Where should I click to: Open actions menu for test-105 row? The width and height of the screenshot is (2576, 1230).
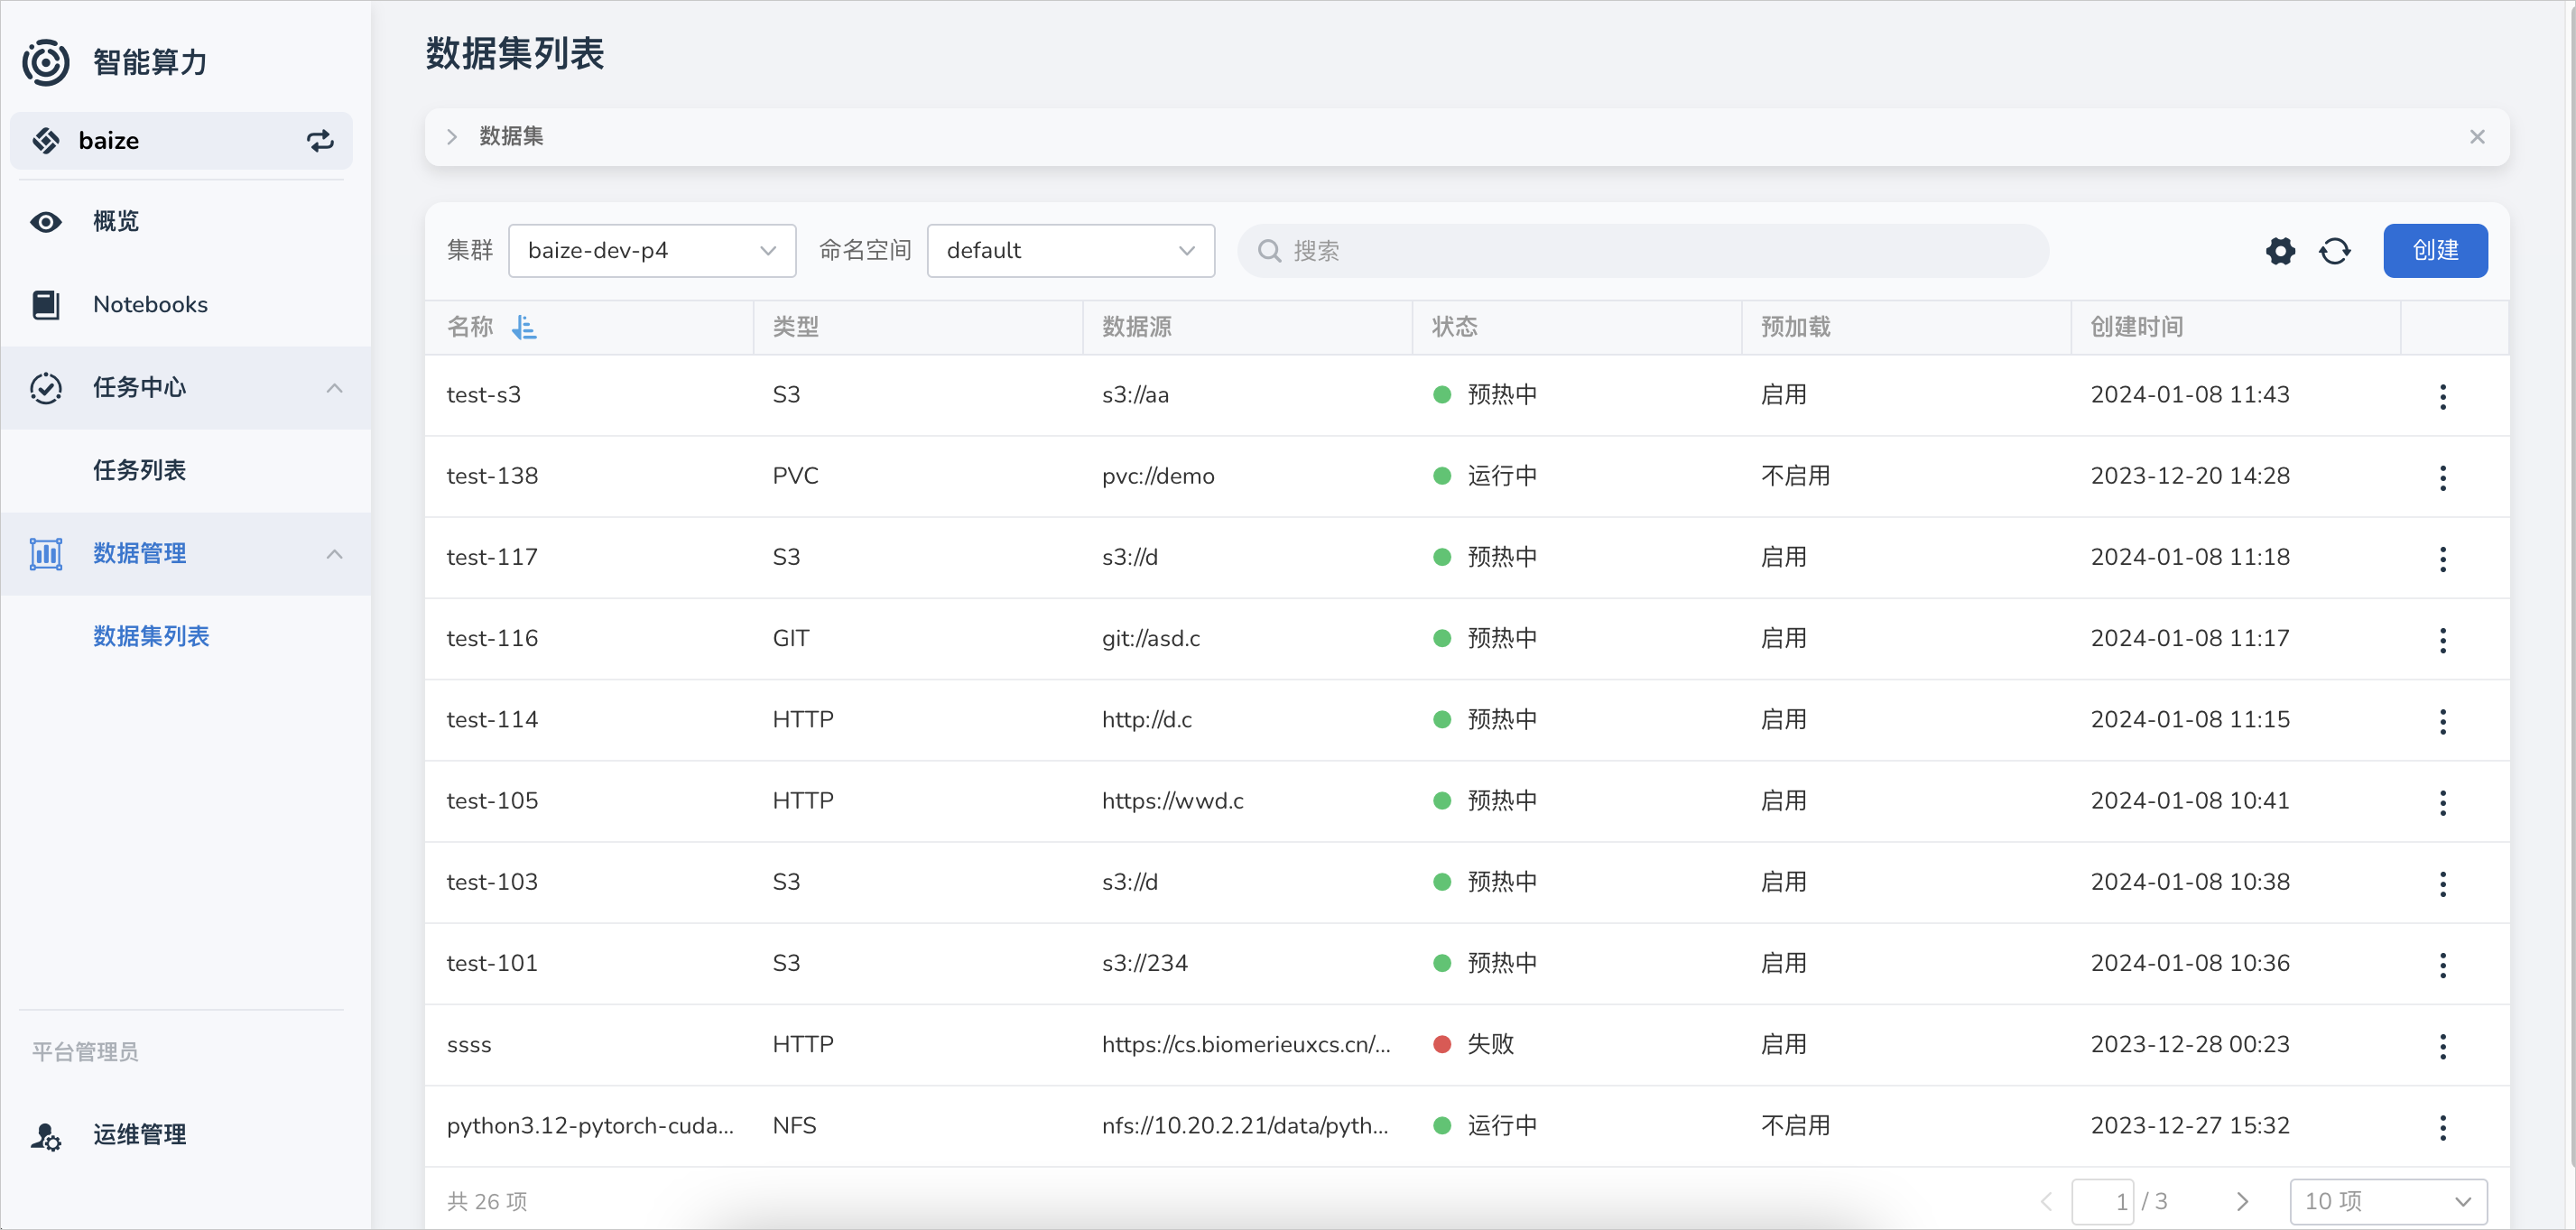tap(2442, 803)
